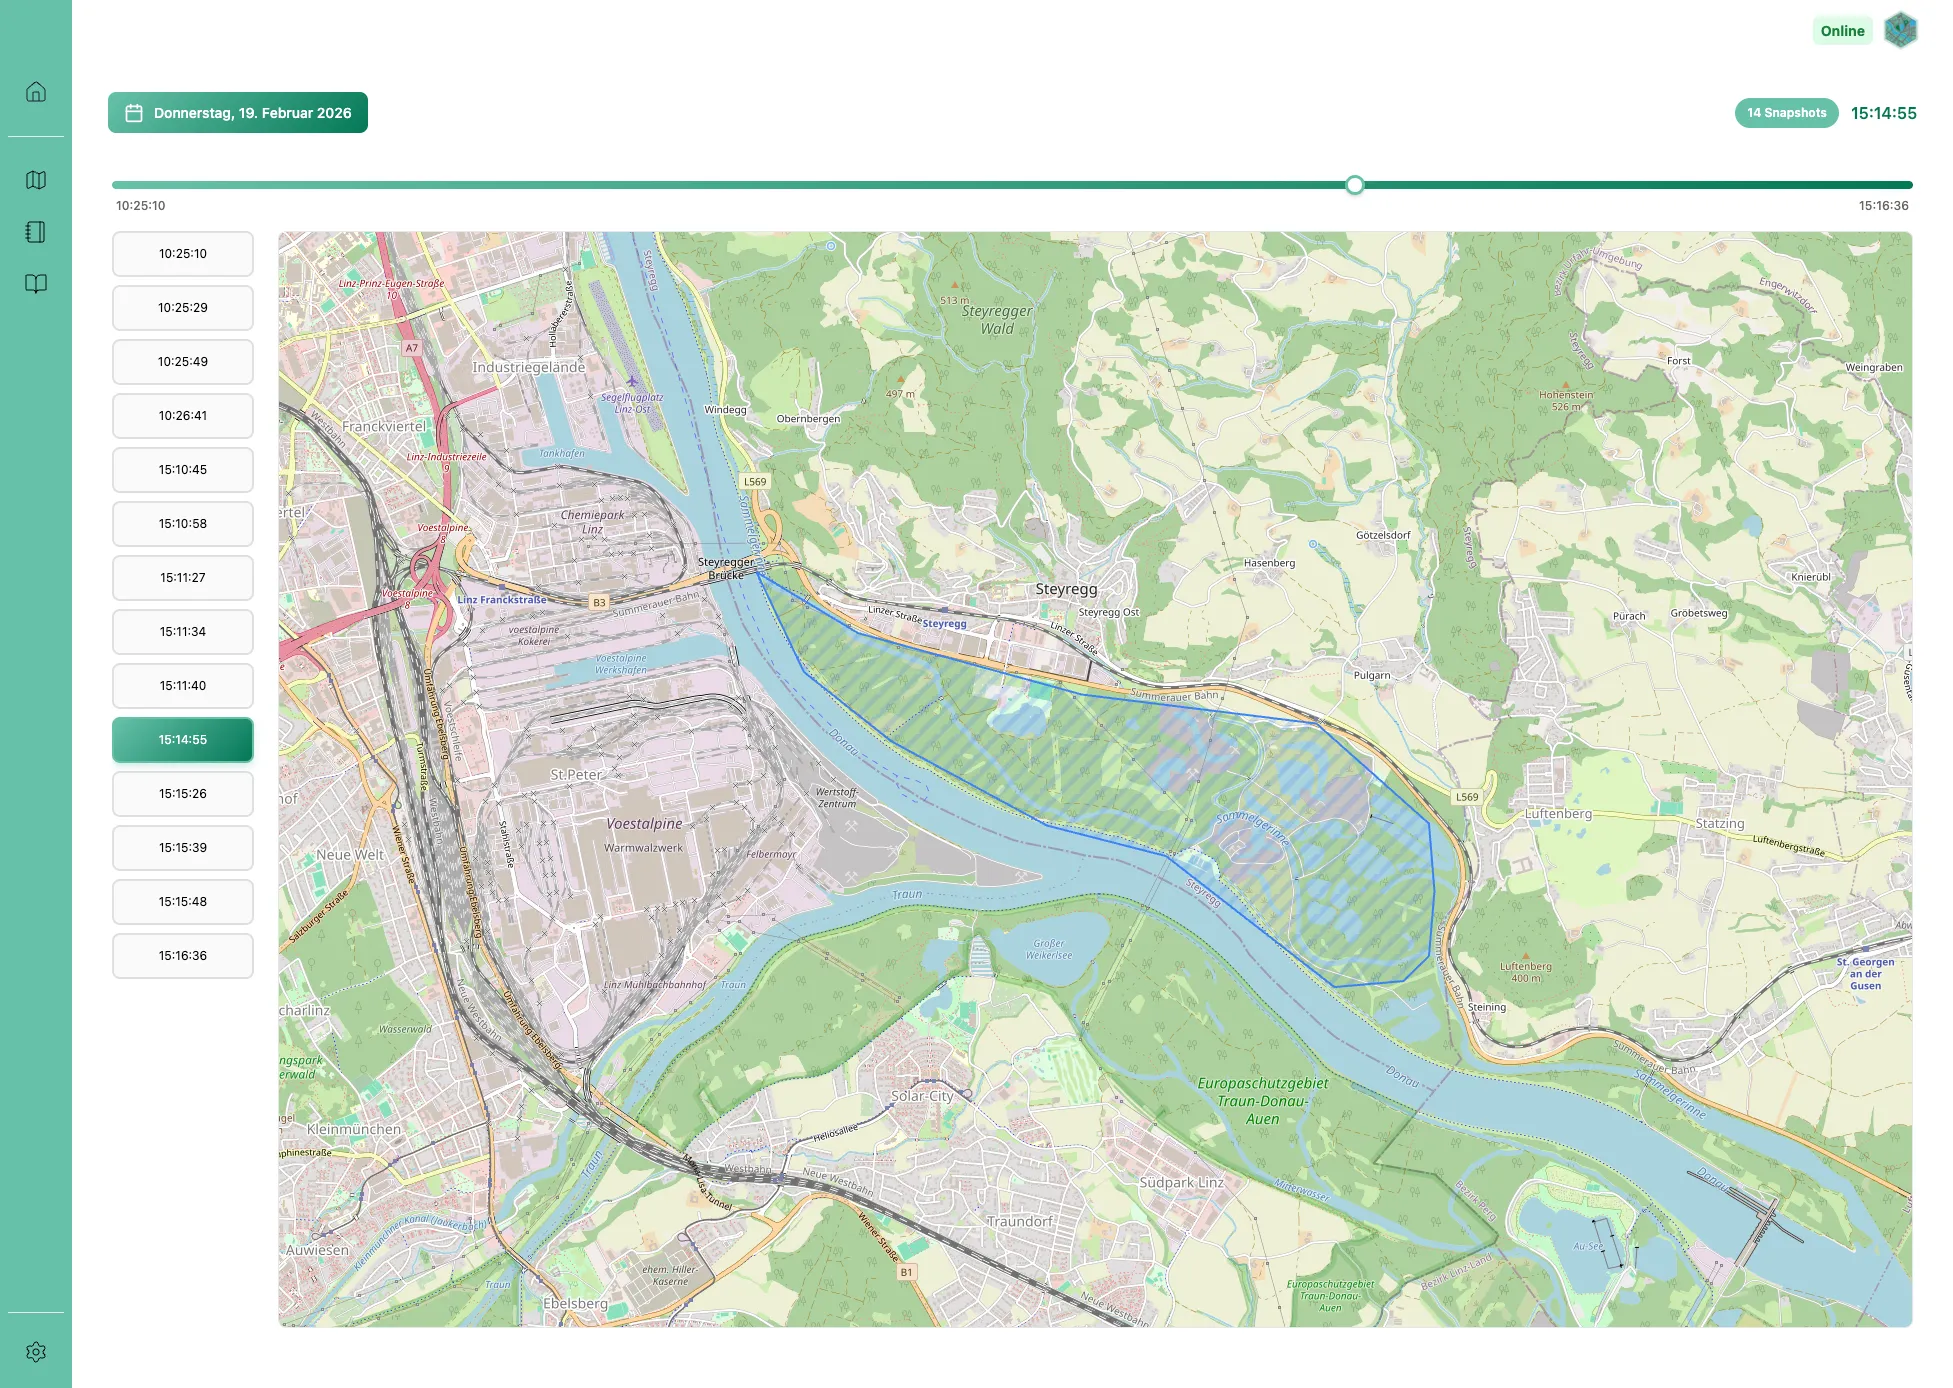Open the notebook sidebar icon

click(x=36, y=232)
